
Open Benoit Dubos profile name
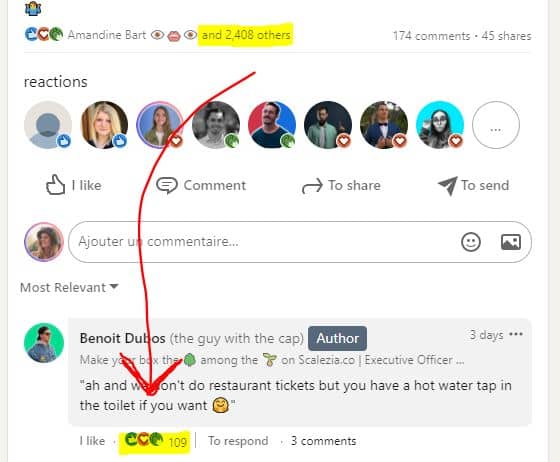(122, 338)
